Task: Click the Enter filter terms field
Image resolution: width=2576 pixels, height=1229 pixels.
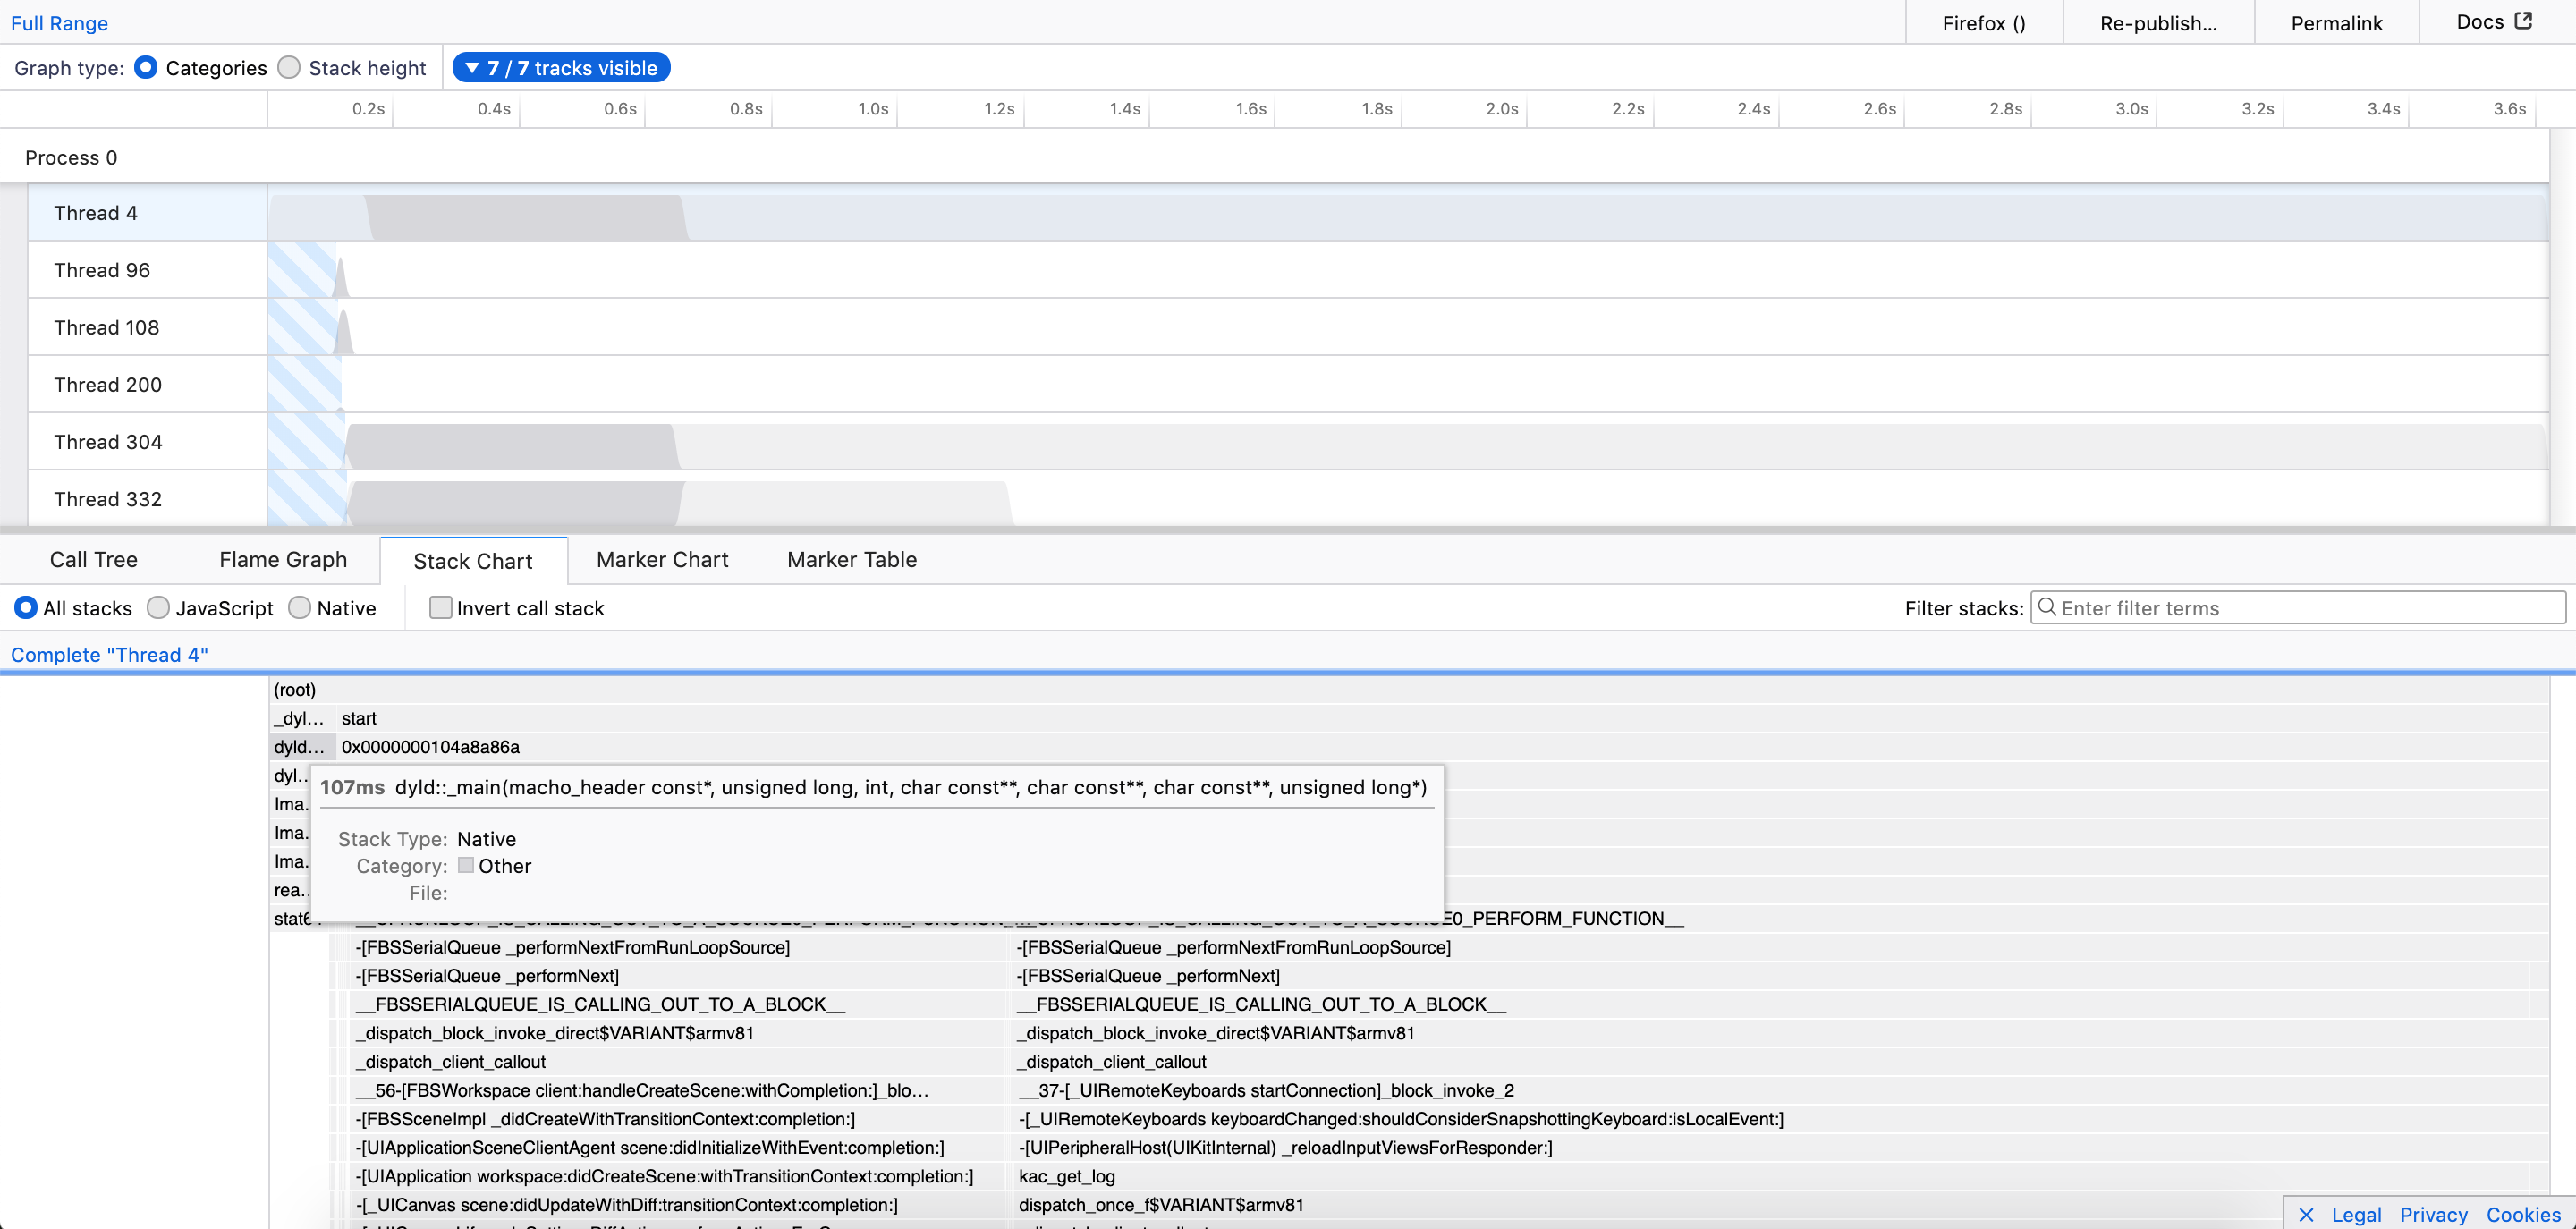Action: pos(2300,608)
